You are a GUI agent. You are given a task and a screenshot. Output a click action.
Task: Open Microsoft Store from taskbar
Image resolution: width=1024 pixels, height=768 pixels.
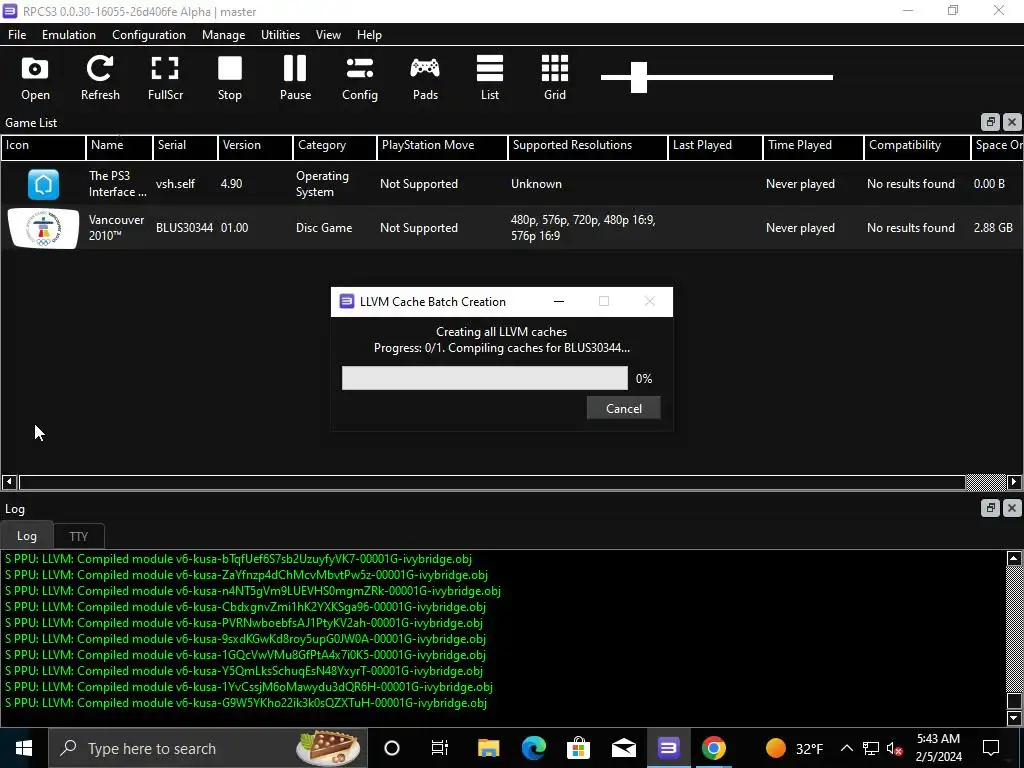pos(579,748)
